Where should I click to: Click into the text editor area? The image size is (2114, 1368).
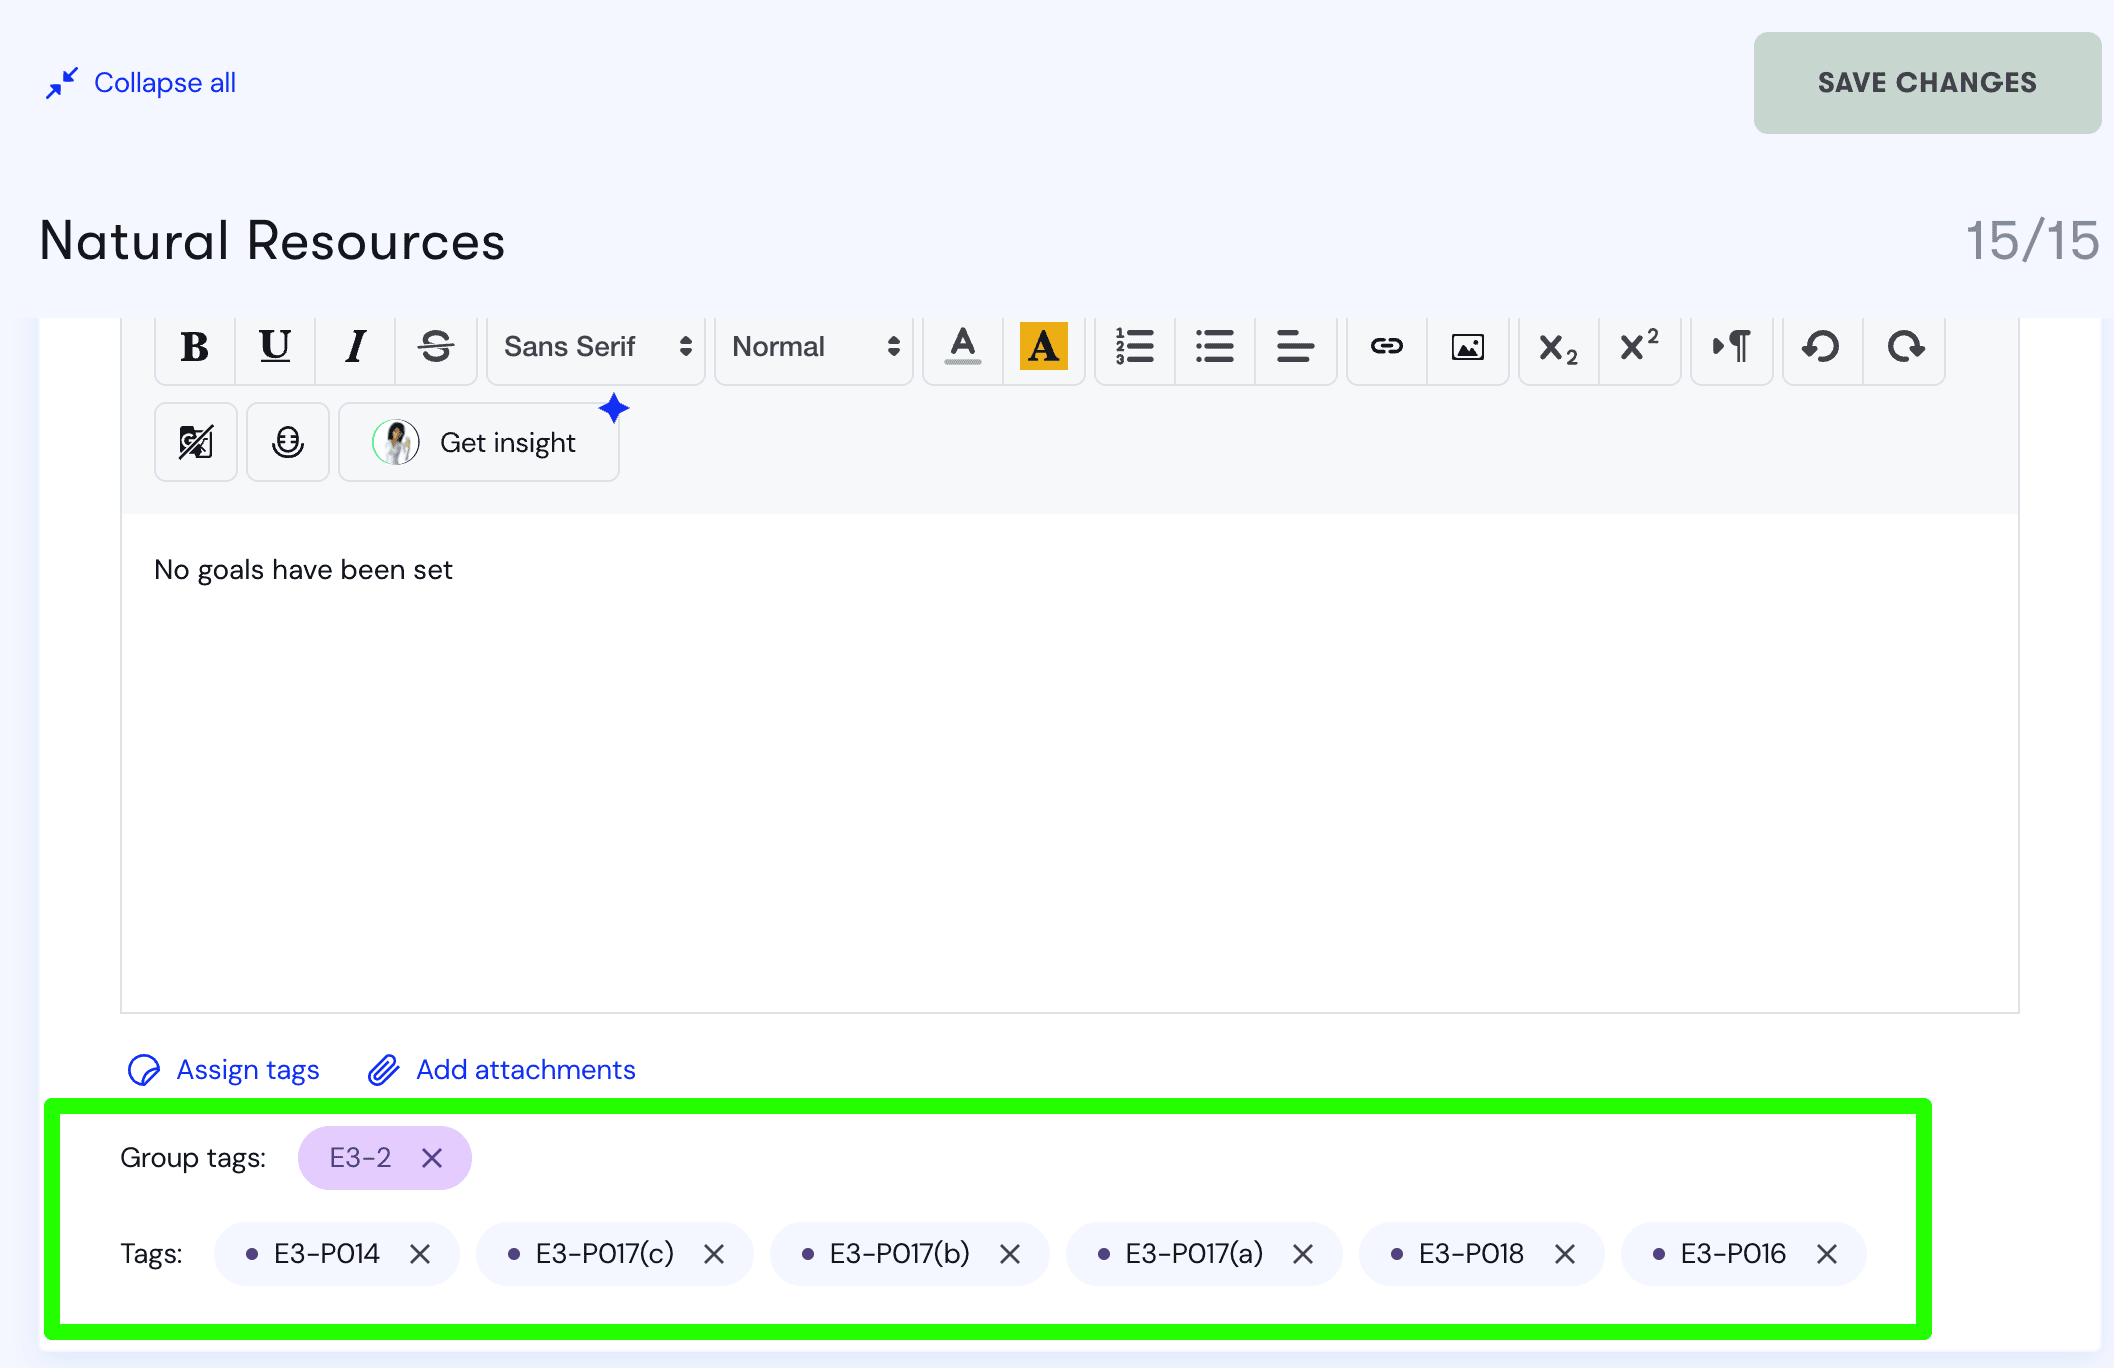pos(1070,763)
